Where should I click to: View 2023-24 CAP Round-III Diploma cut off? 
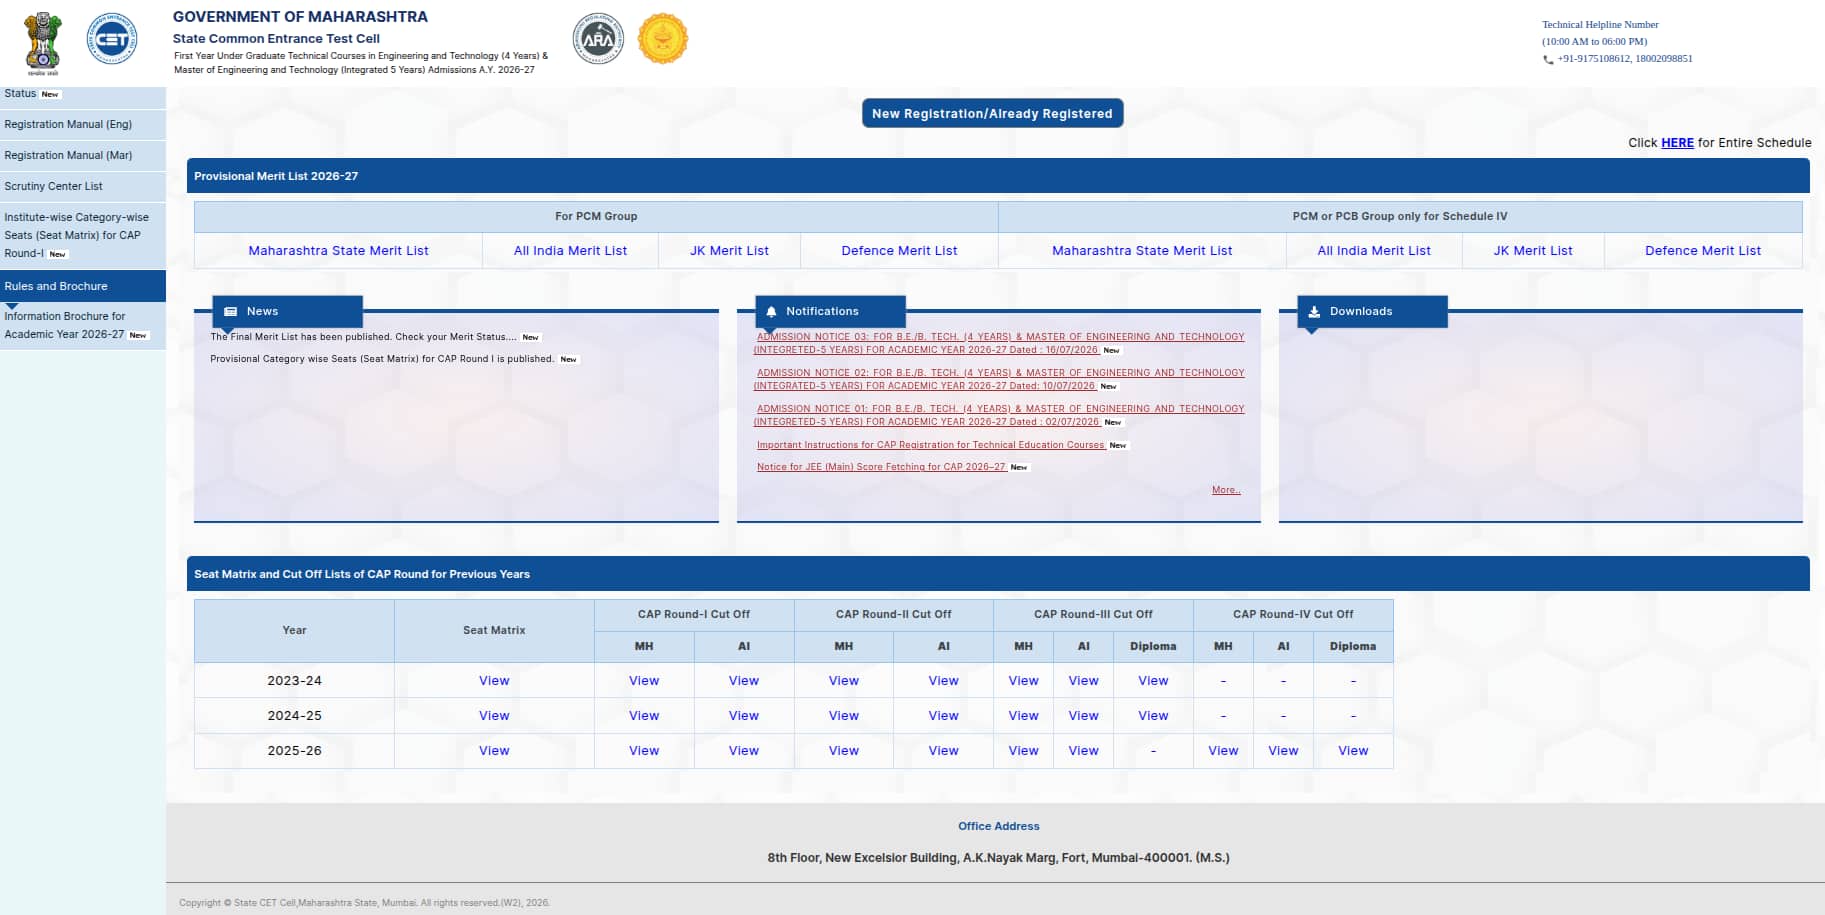point(1153,681)
